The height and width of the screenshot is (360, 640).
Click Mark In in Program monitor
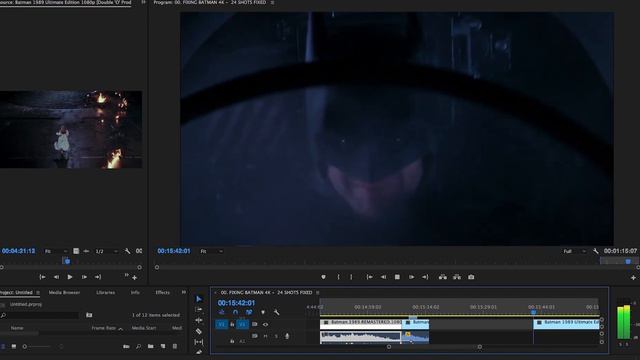coord(338,277)
